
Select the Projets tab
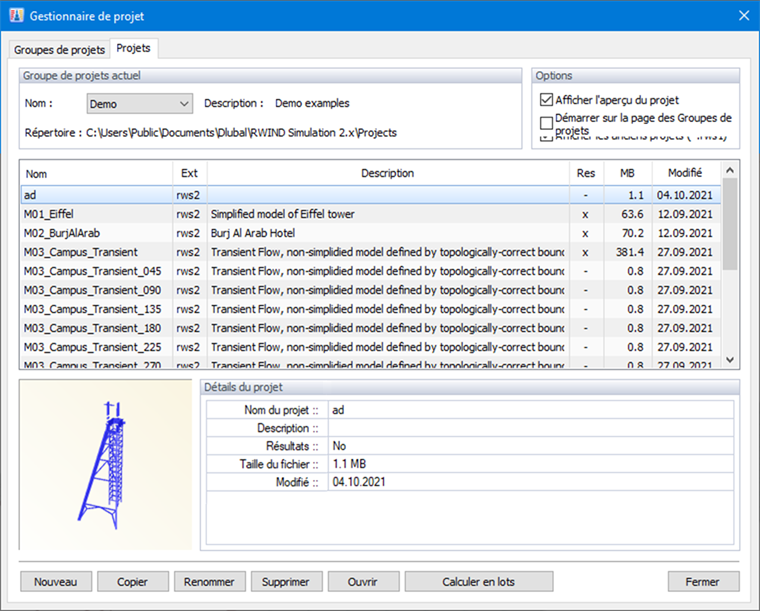tap(133, 48)
